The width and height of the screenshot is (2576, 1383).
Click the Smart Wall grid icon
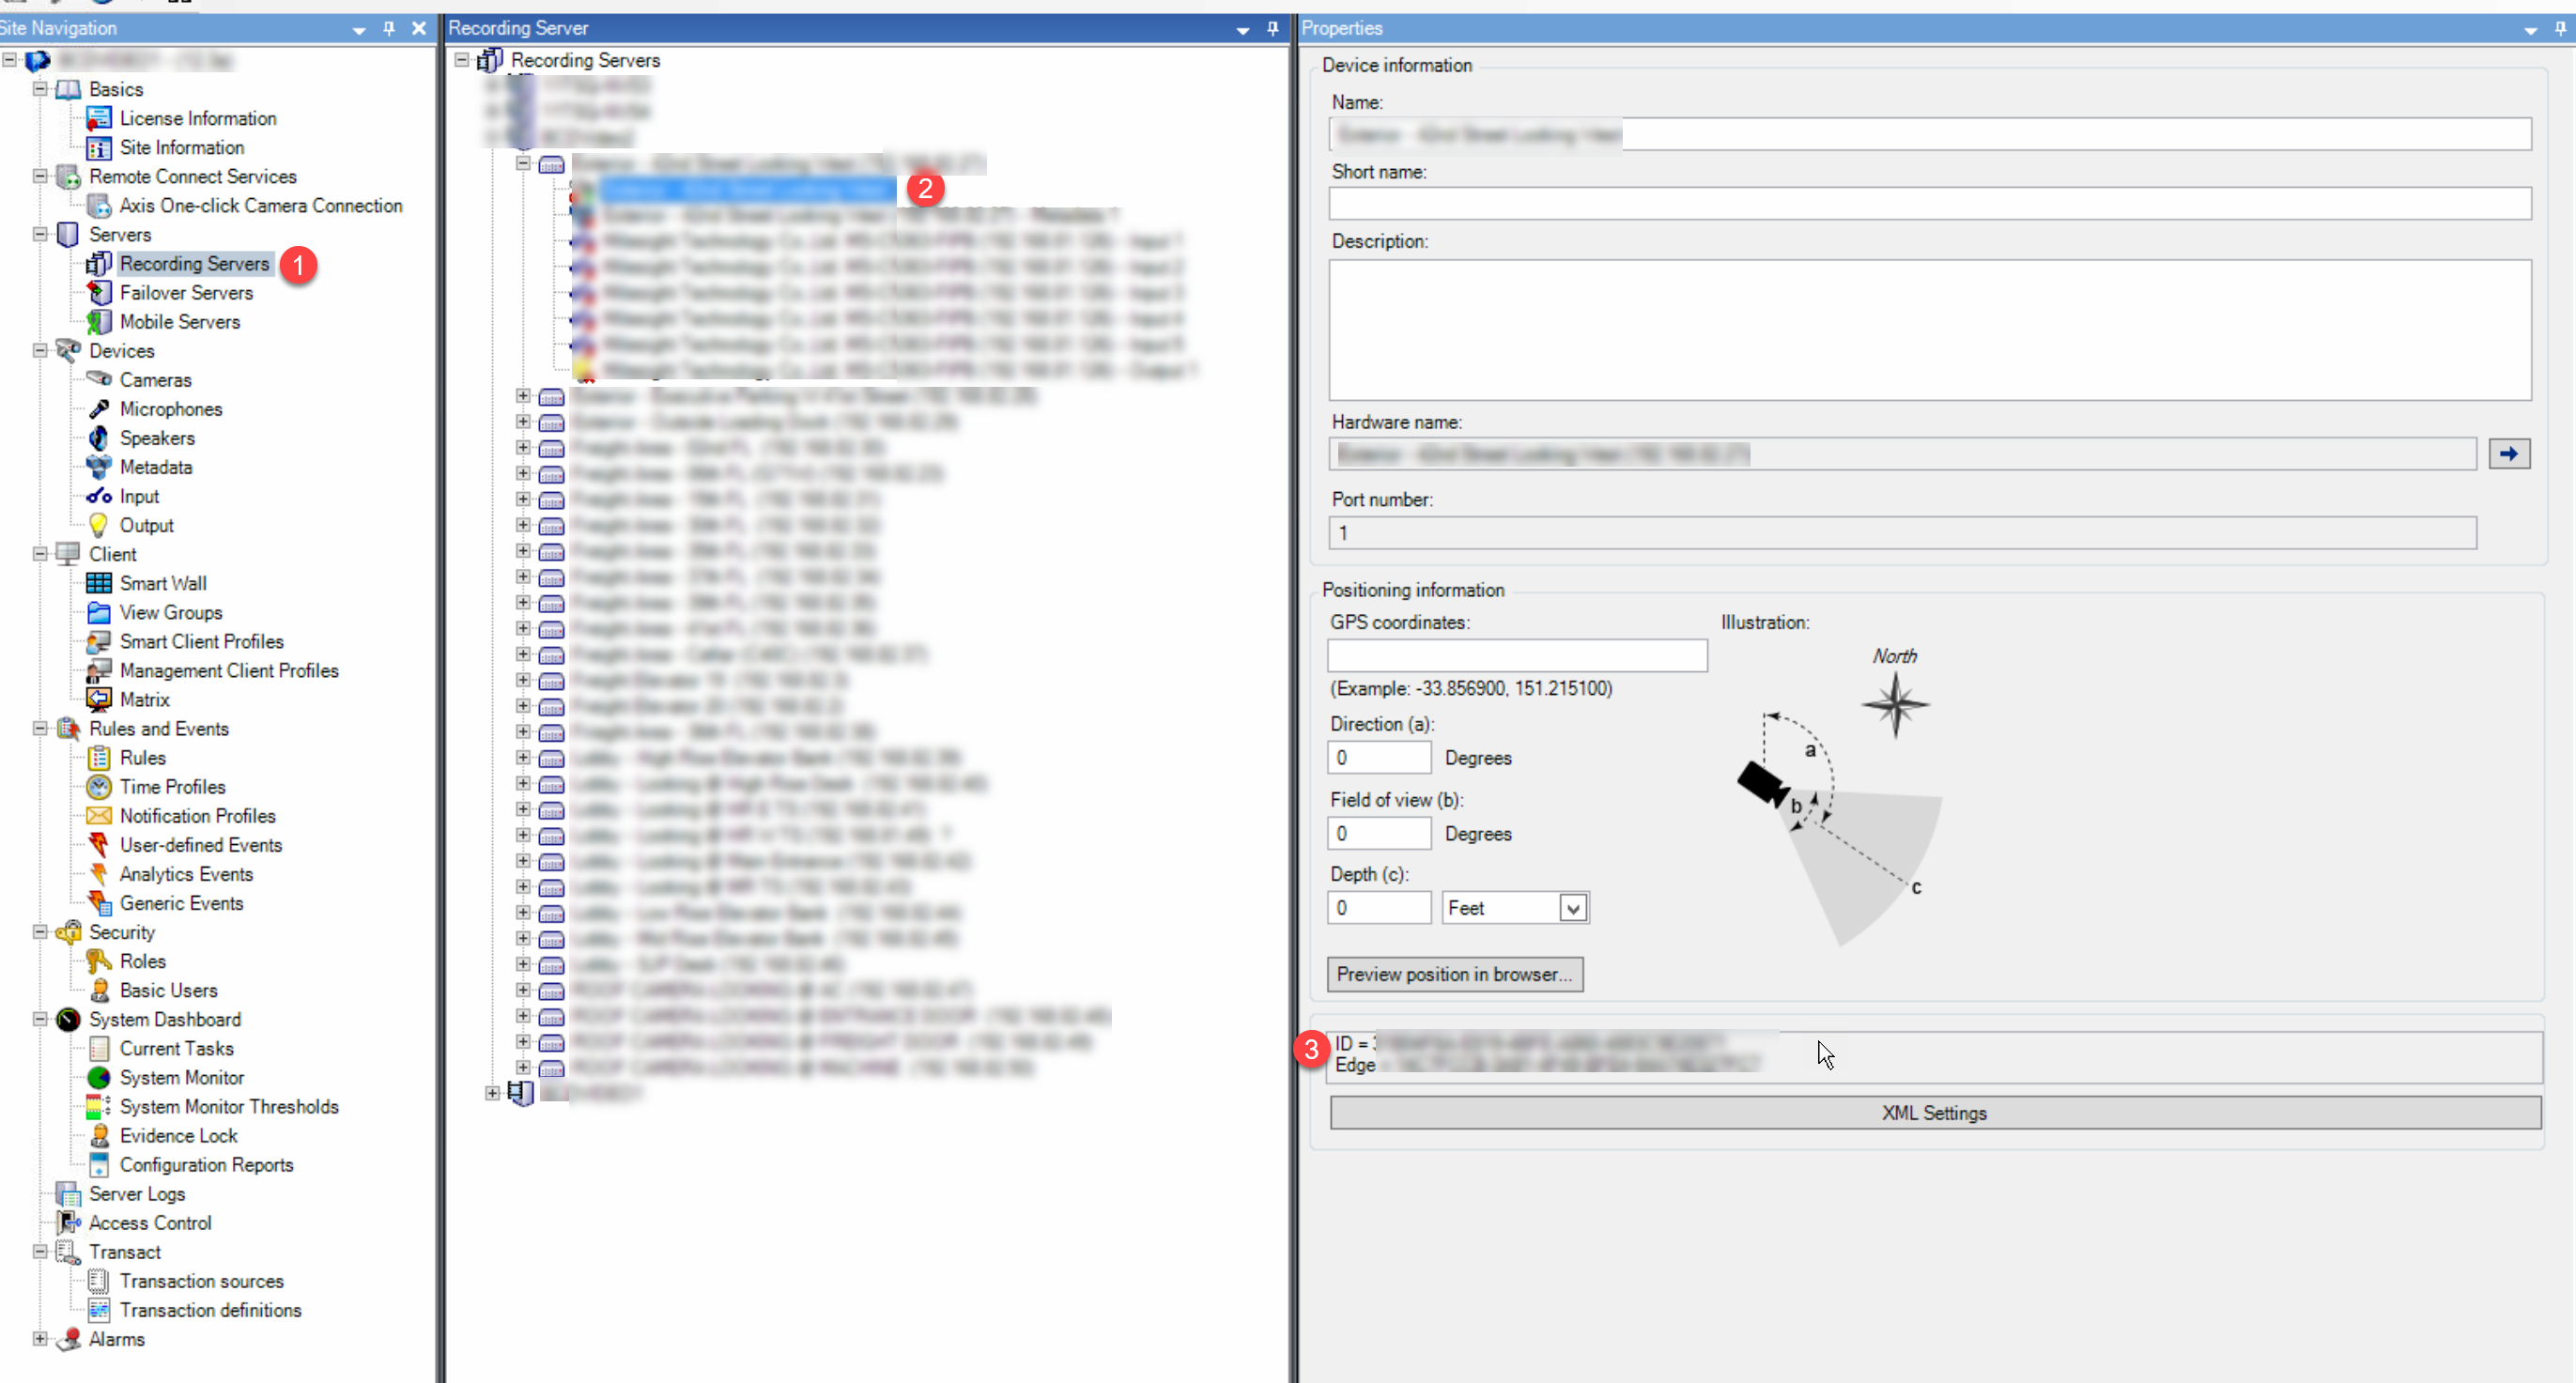(98, 583)
